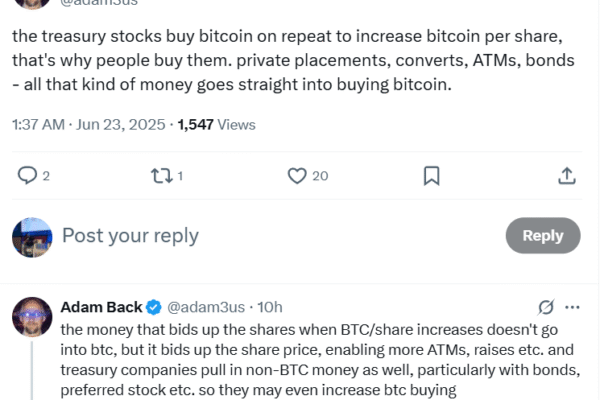This screenshot has height=400, width=600.
Task: Open the more options menu on Adam Back's reply
Action: click(x=572, y=307)
